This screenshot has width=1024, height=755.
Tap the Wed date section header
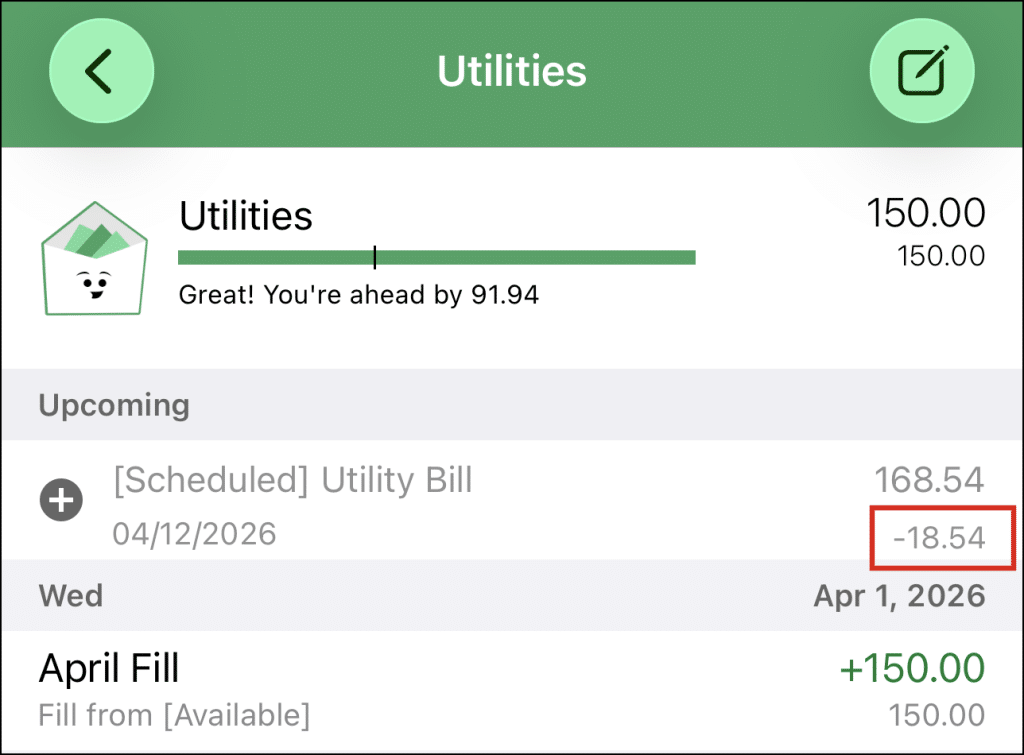click(71, 596)
